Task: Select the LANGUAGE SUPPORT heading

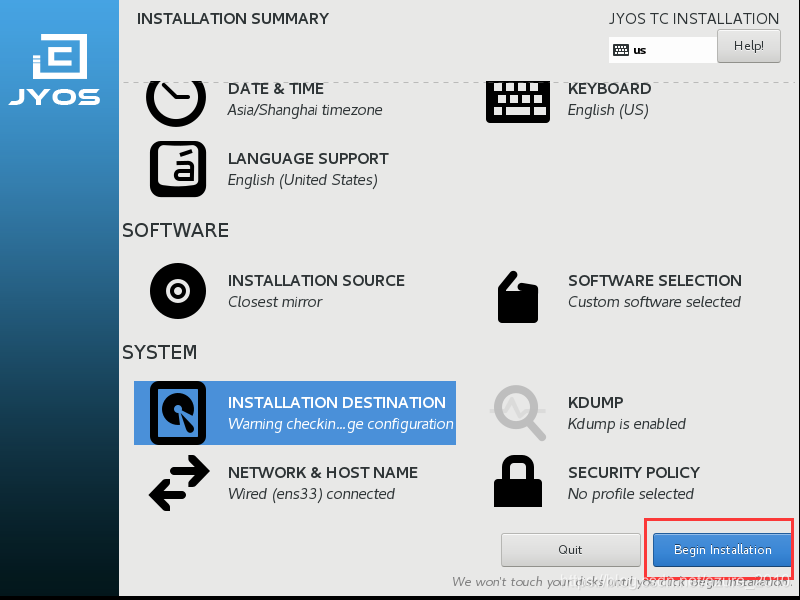Action: click(x=308, y=159)
